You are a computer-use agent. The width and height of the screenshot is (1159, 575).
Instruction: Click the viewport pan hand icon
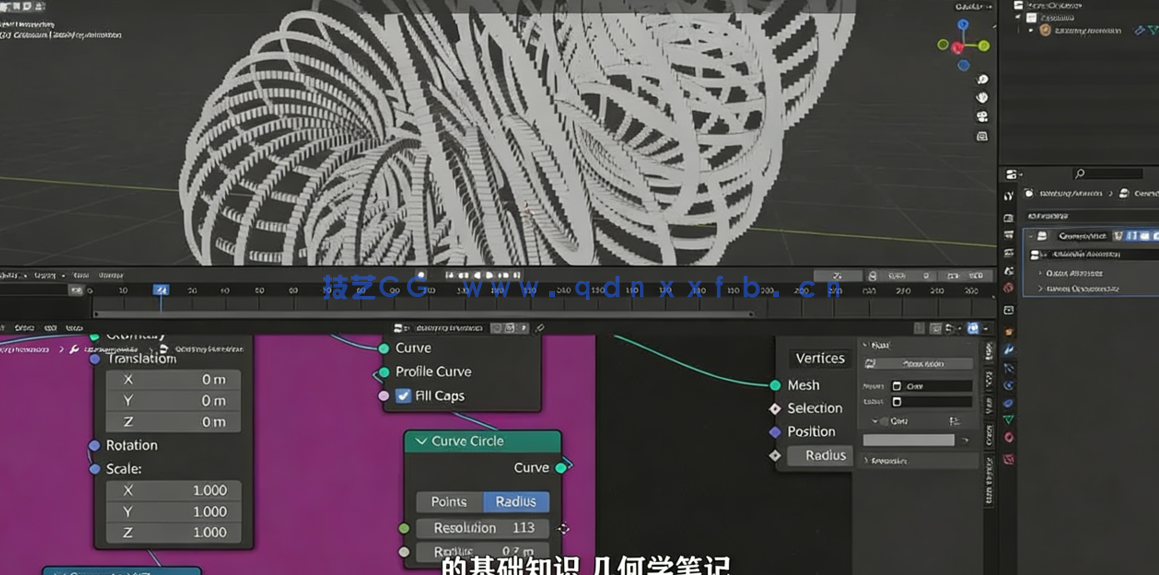[982, 98]
